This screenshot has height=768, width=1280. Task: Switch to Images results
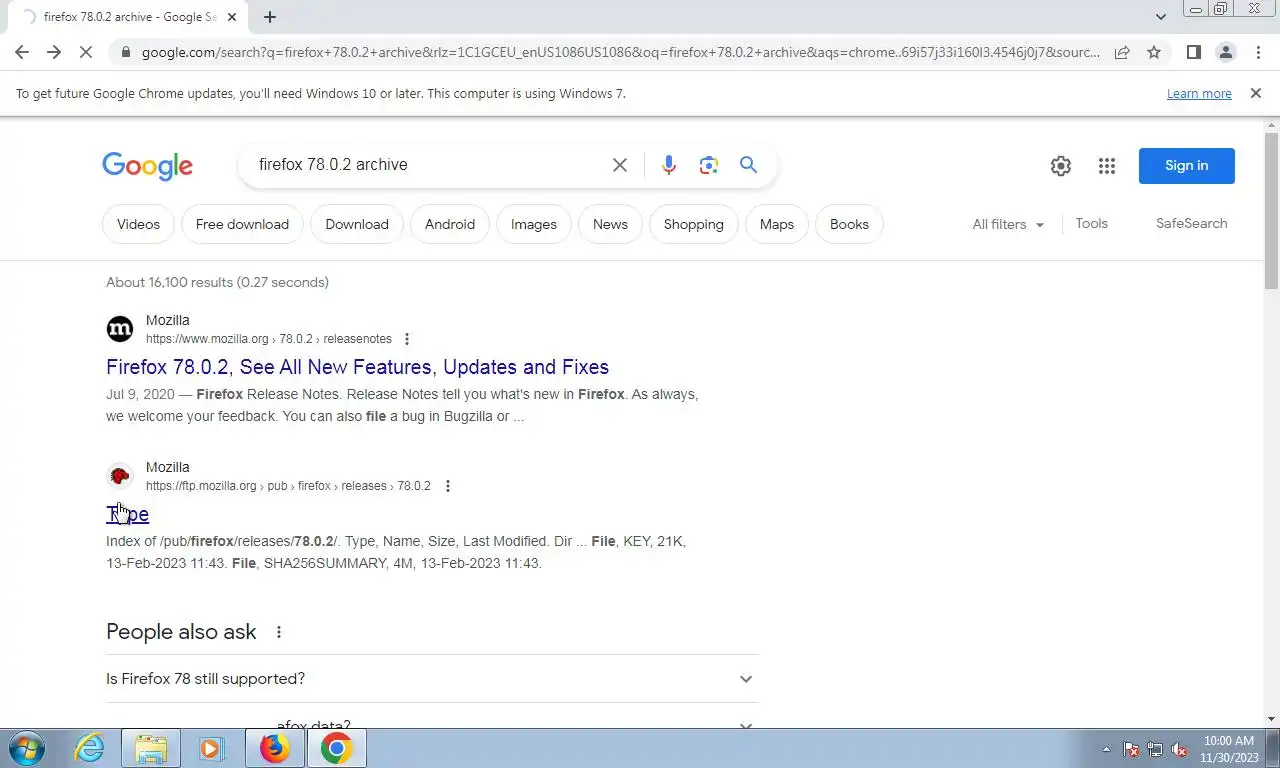point(534,224)
